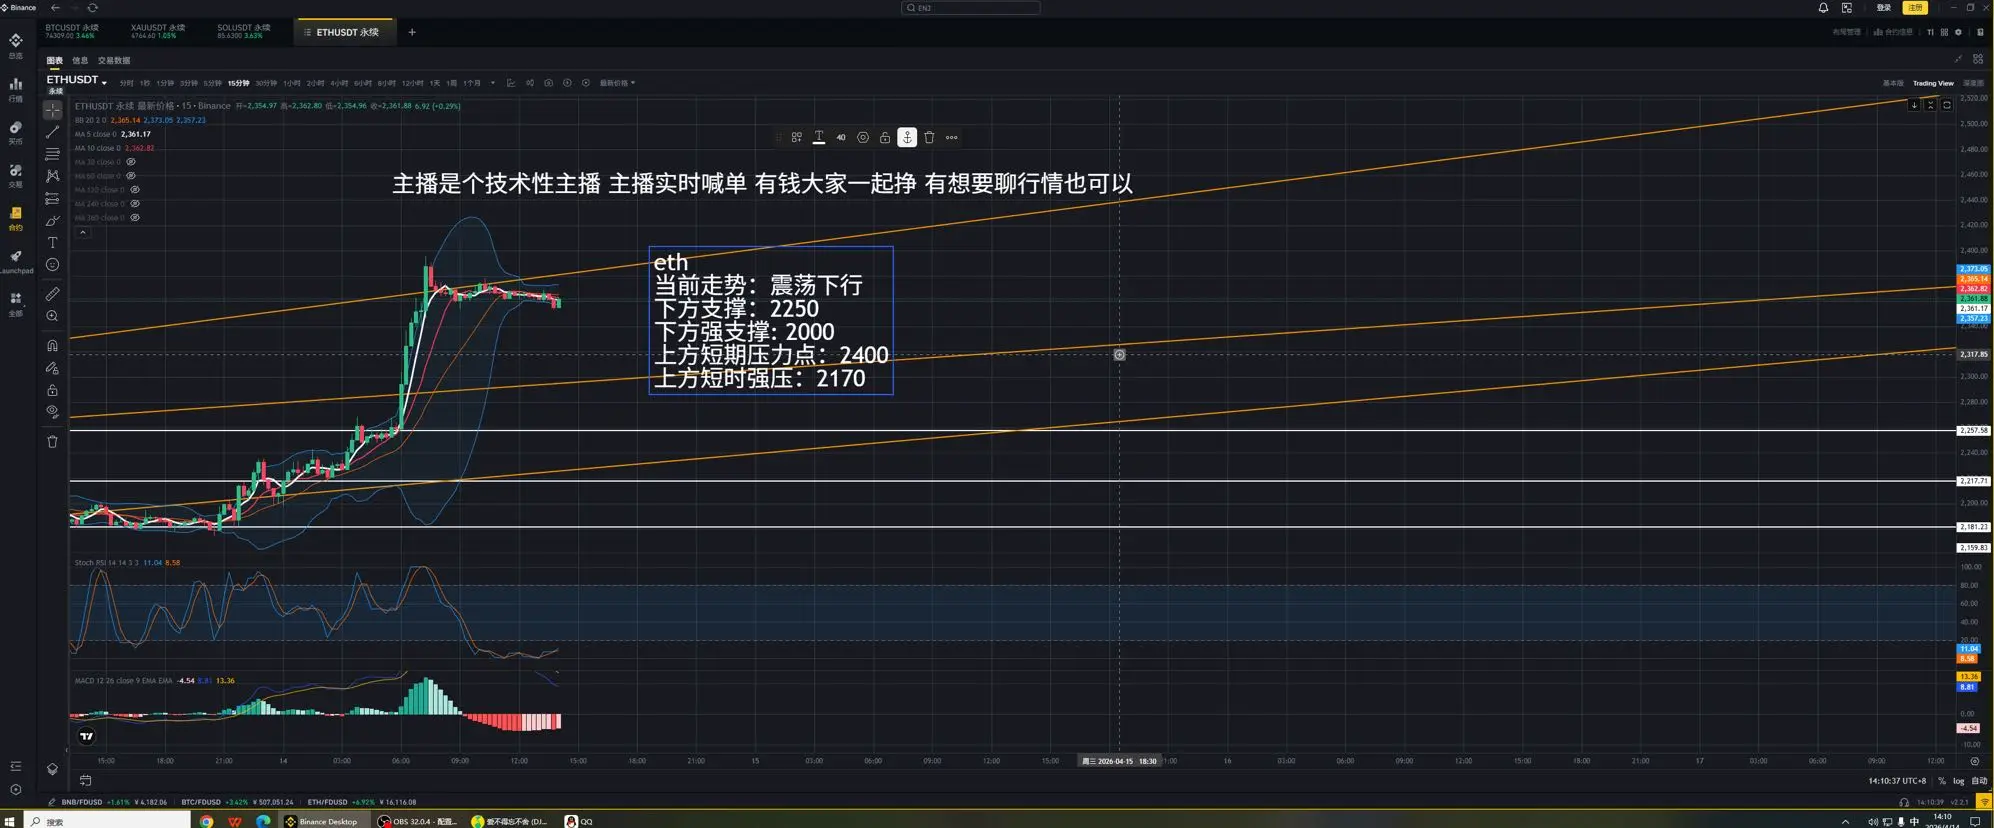
Task: Switch chart to 1天 interval
Action: coord(434,83)
